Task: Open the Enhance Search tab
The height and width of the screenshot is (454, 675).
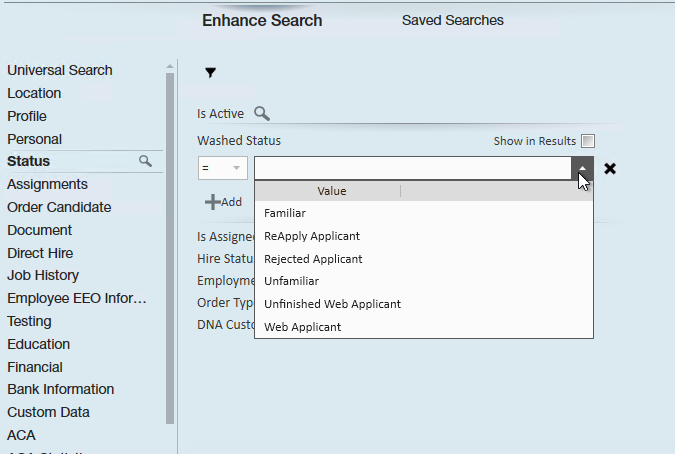Action: point(262,20)
